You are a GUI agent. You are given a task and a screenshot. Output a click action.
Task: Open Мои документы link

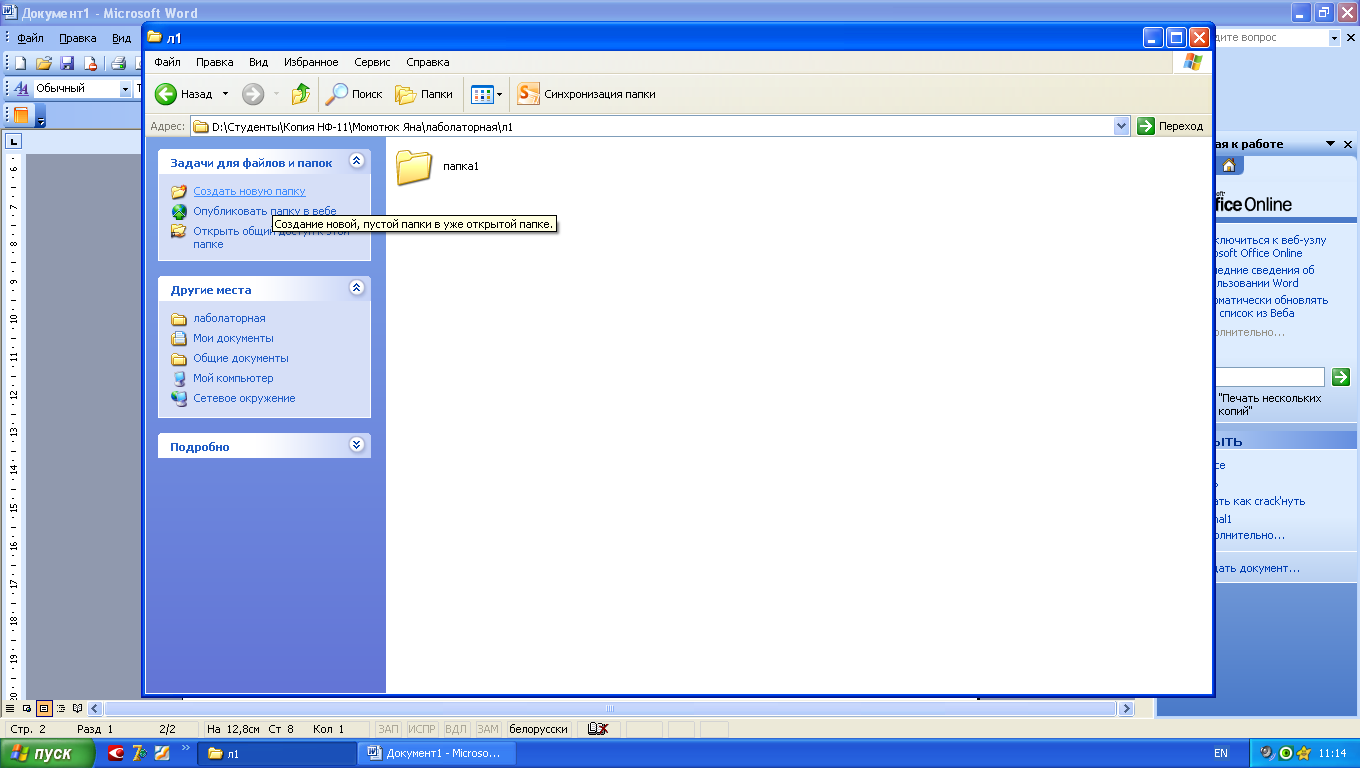[x=233, y=338]
